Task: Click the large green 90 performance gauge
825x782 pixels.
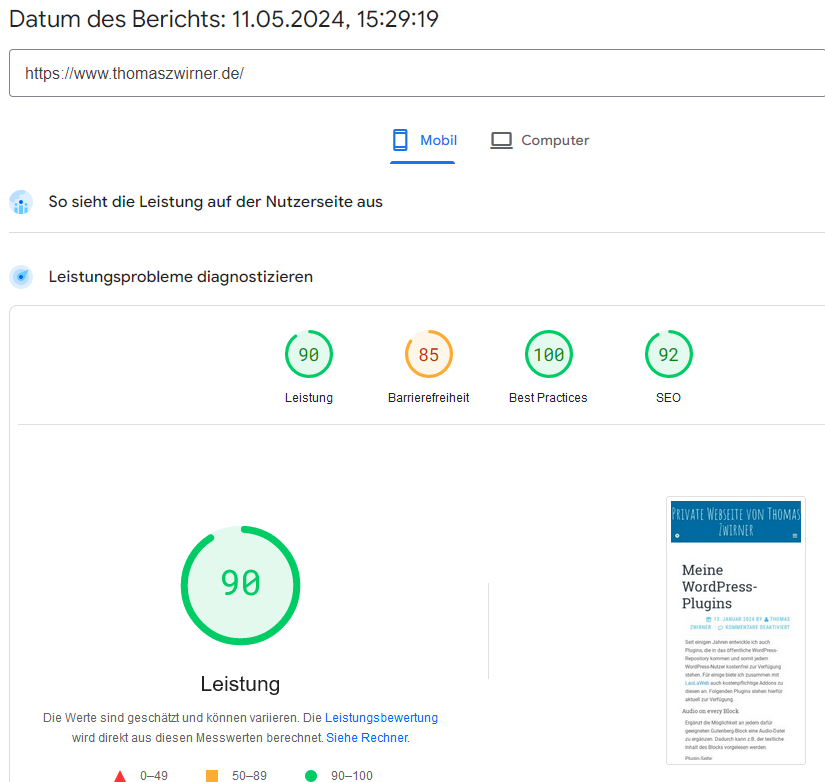Action: 240,585
